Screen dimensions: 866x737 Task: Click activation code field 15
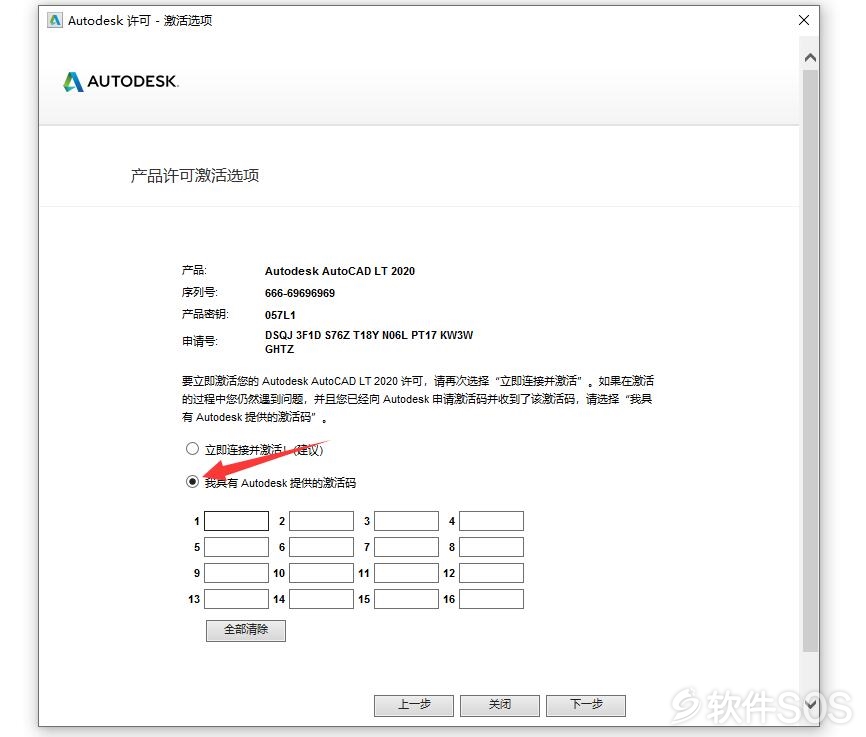pyautogui.click(x=406, y=599)
